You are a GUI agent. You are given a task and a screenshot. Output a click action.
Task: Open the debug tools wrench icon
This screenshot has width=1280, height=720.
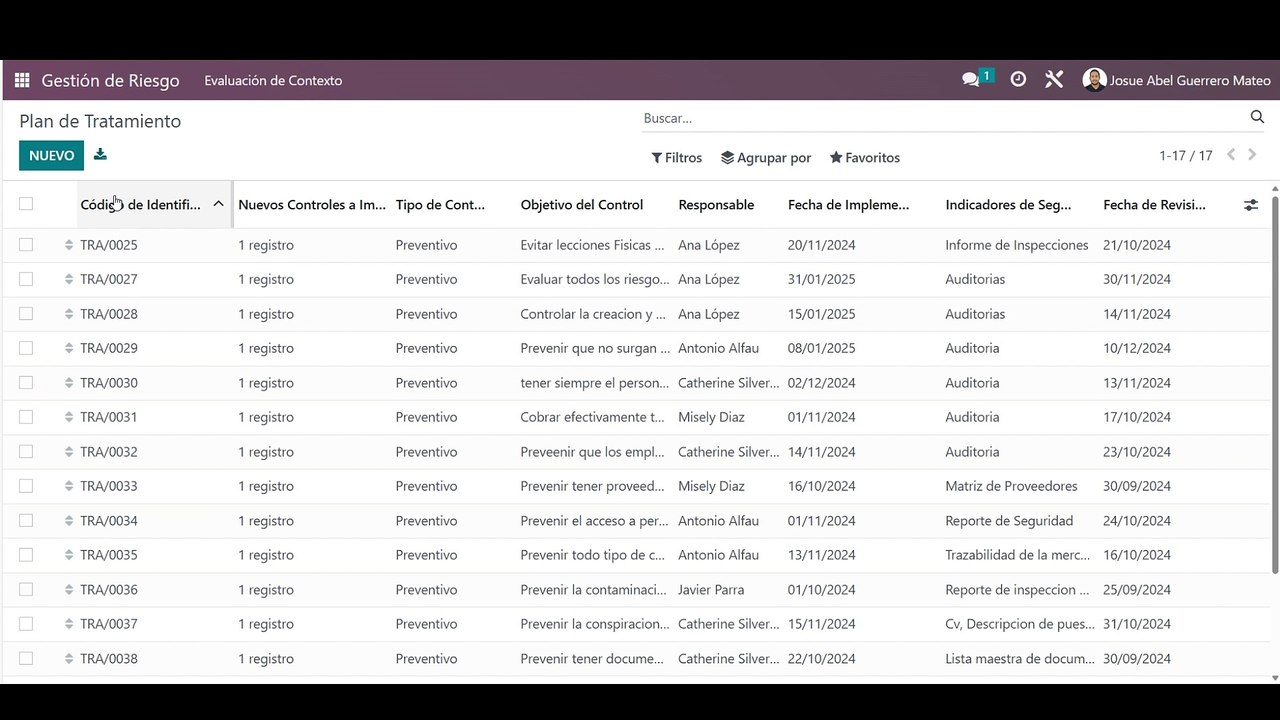coord(1054,80)
